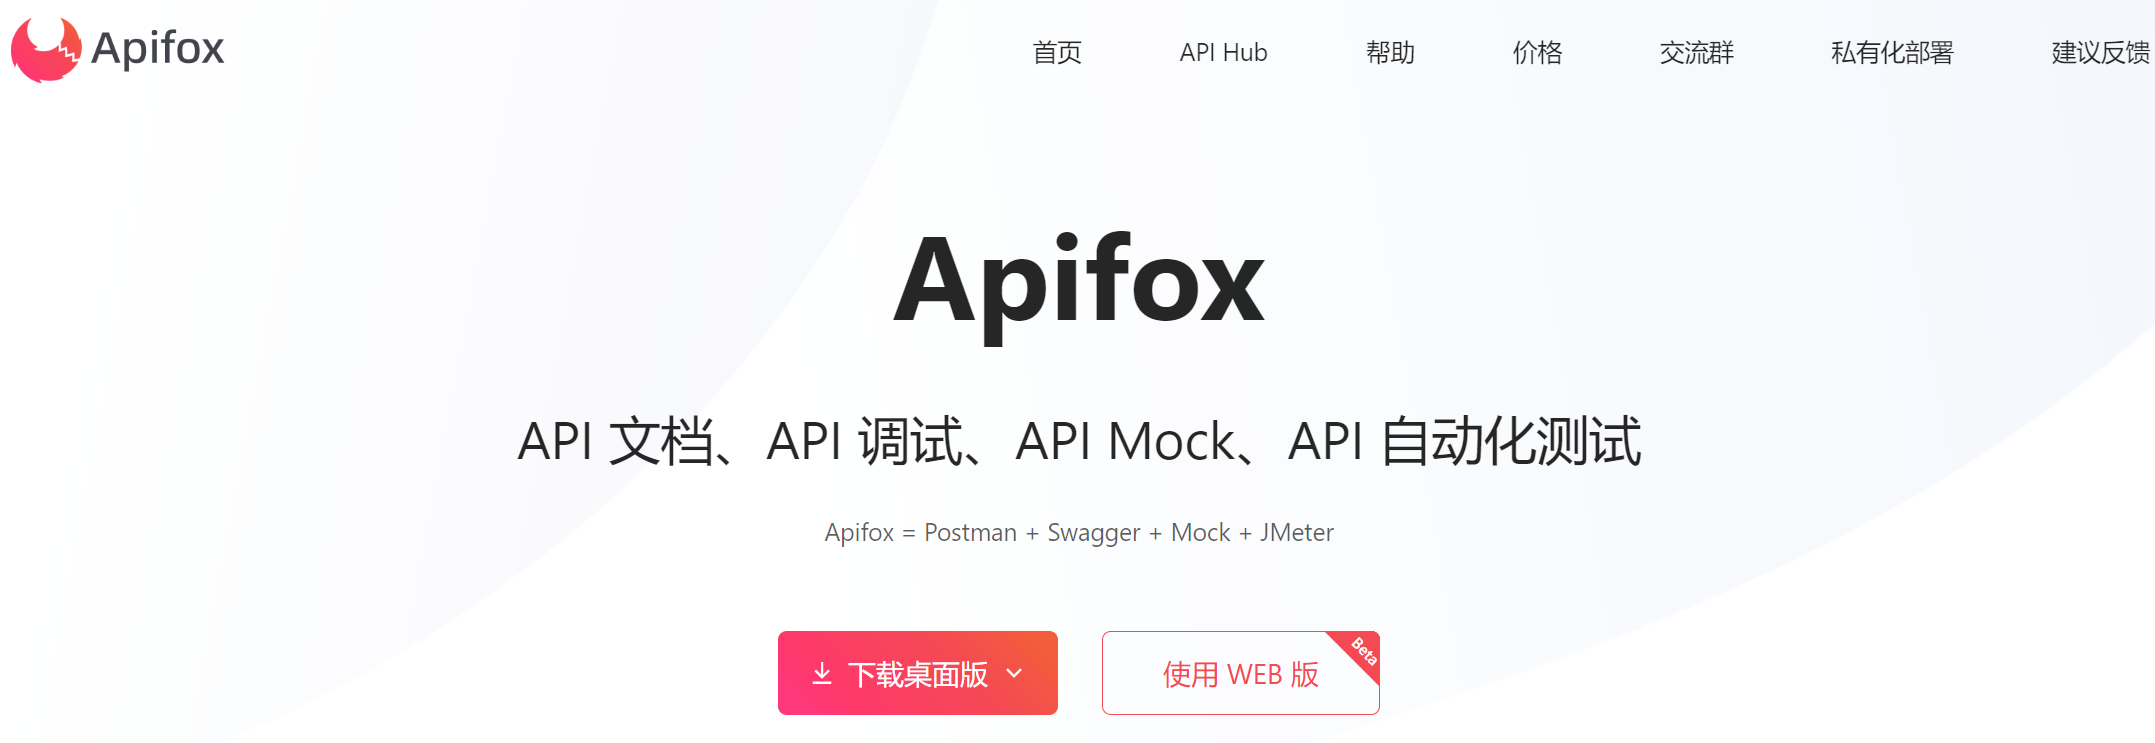Click the Apifox wordmark in the header

click(x=158, y=49)
